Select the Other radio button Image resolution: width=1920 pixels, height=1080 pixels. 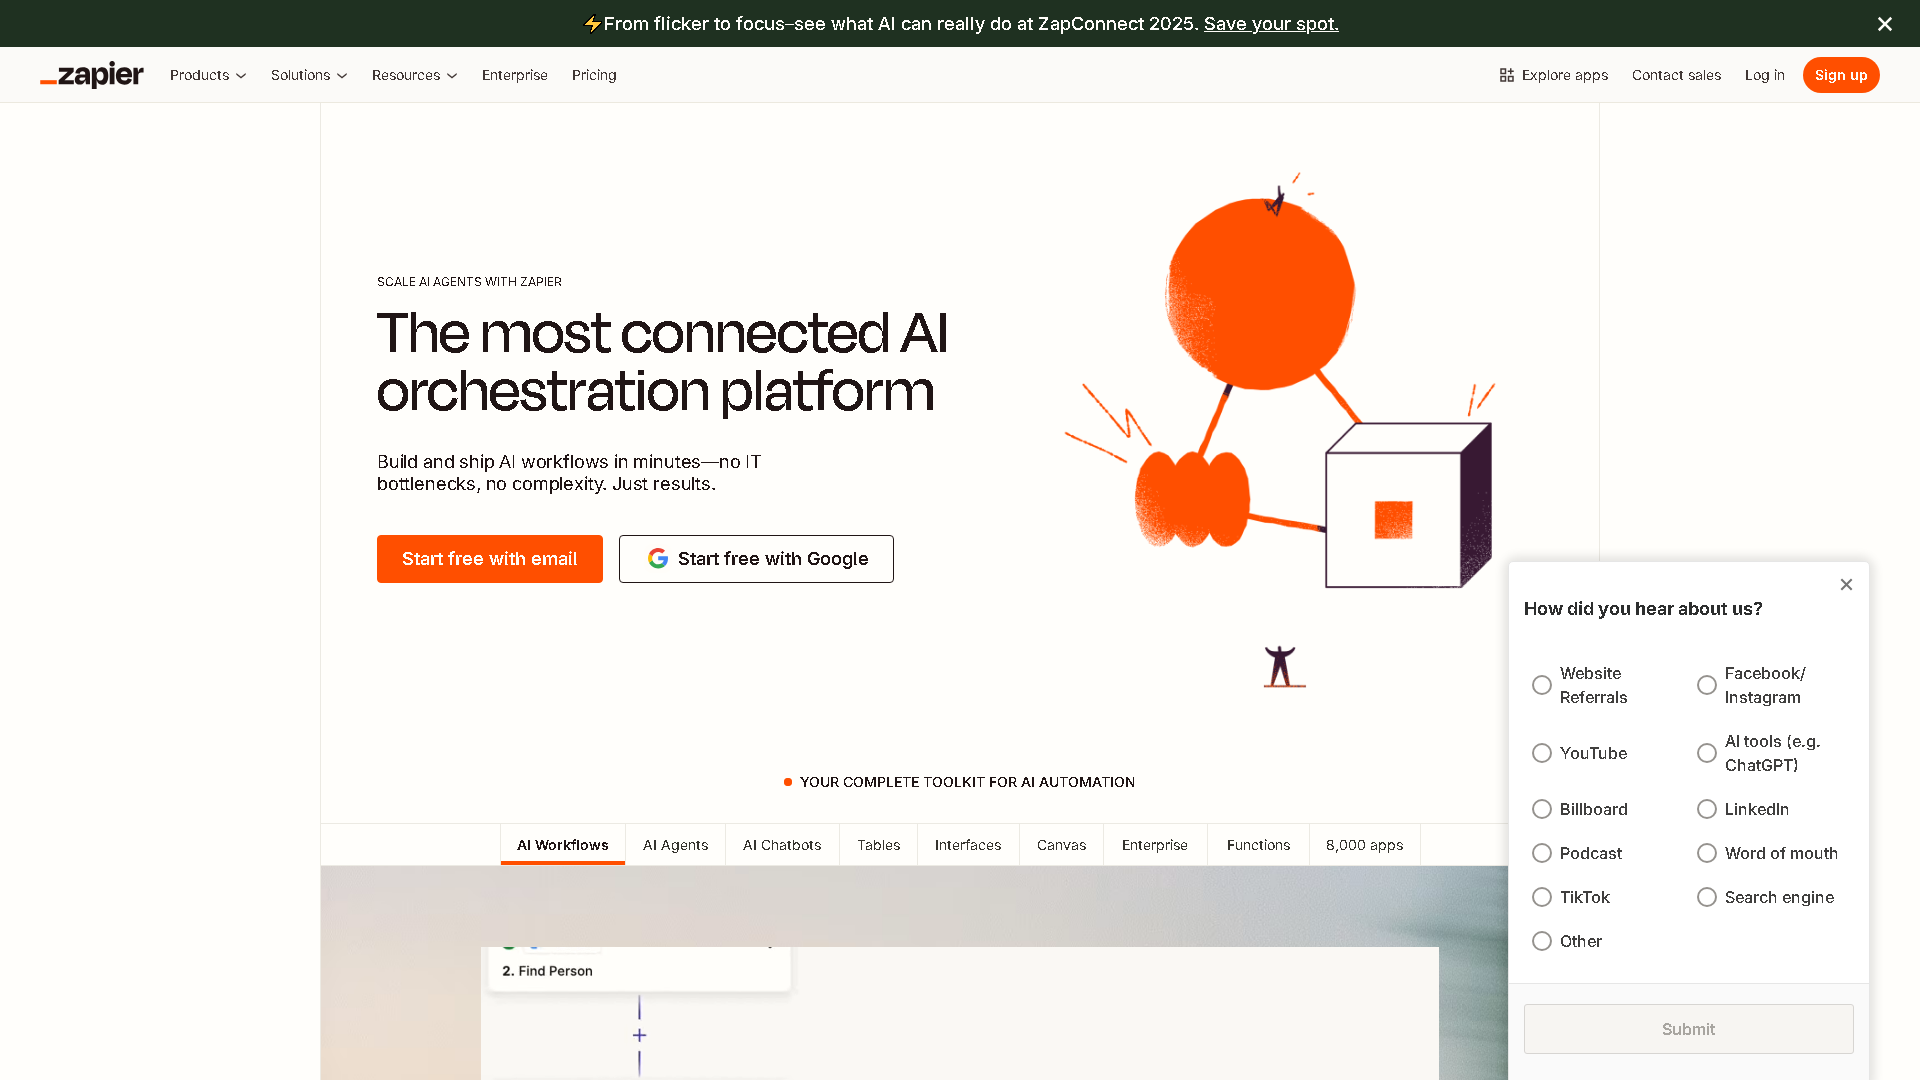(x=1541, y=941)
